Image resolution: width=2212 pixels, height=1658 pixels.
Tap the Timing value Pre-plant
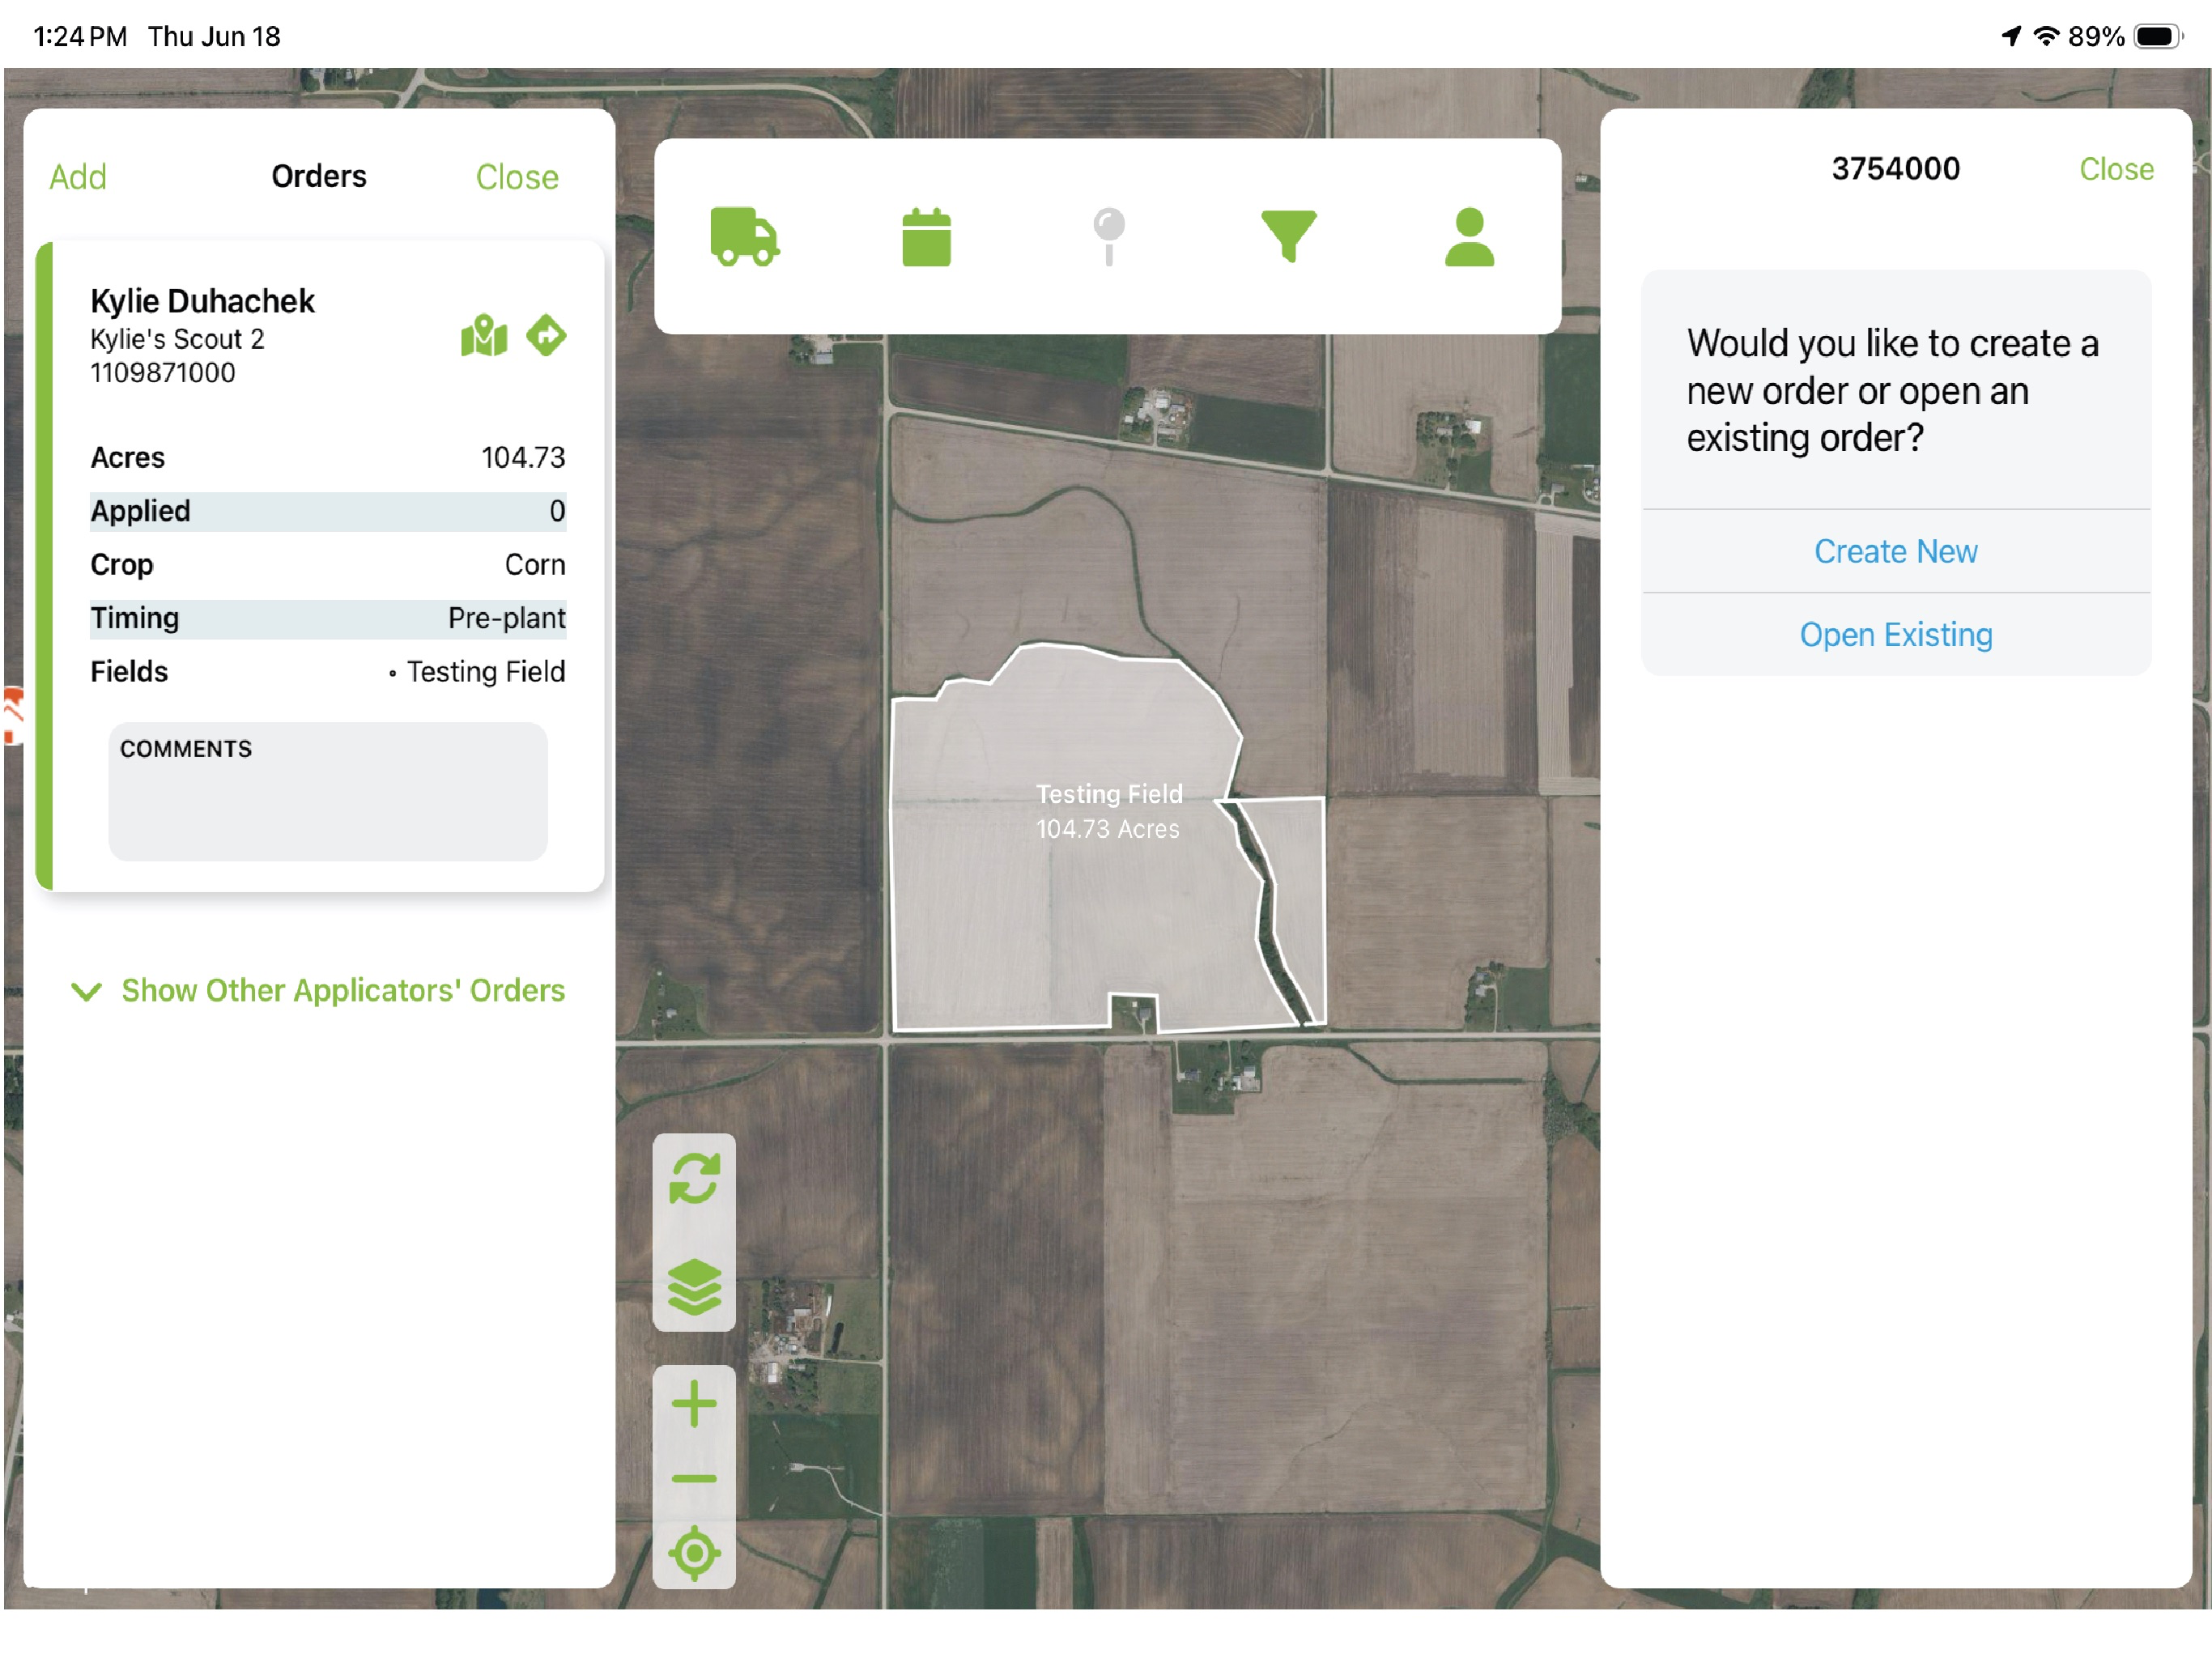pyautogui.click(x=507, y=618)
